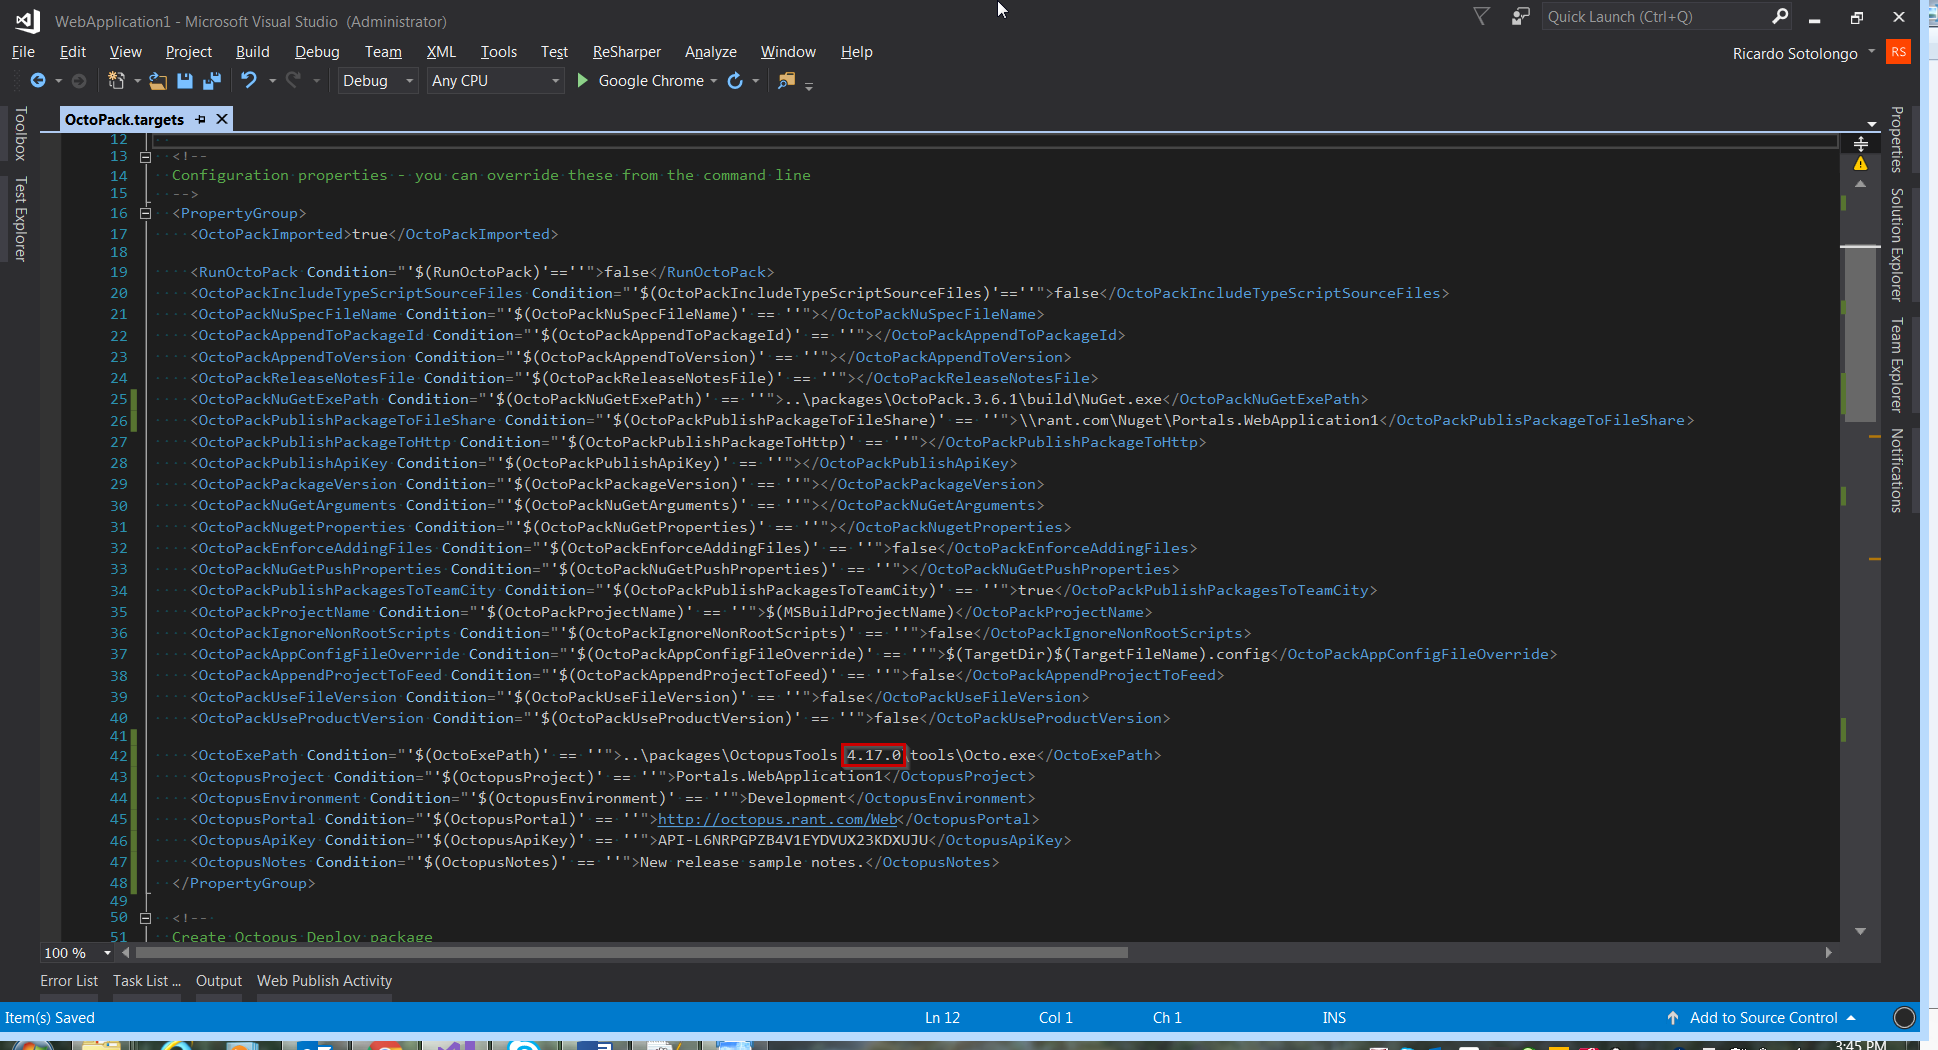Screen dimensions: 1938x1050
Task: Show the Output panel tab
Action: click(219, 981)
